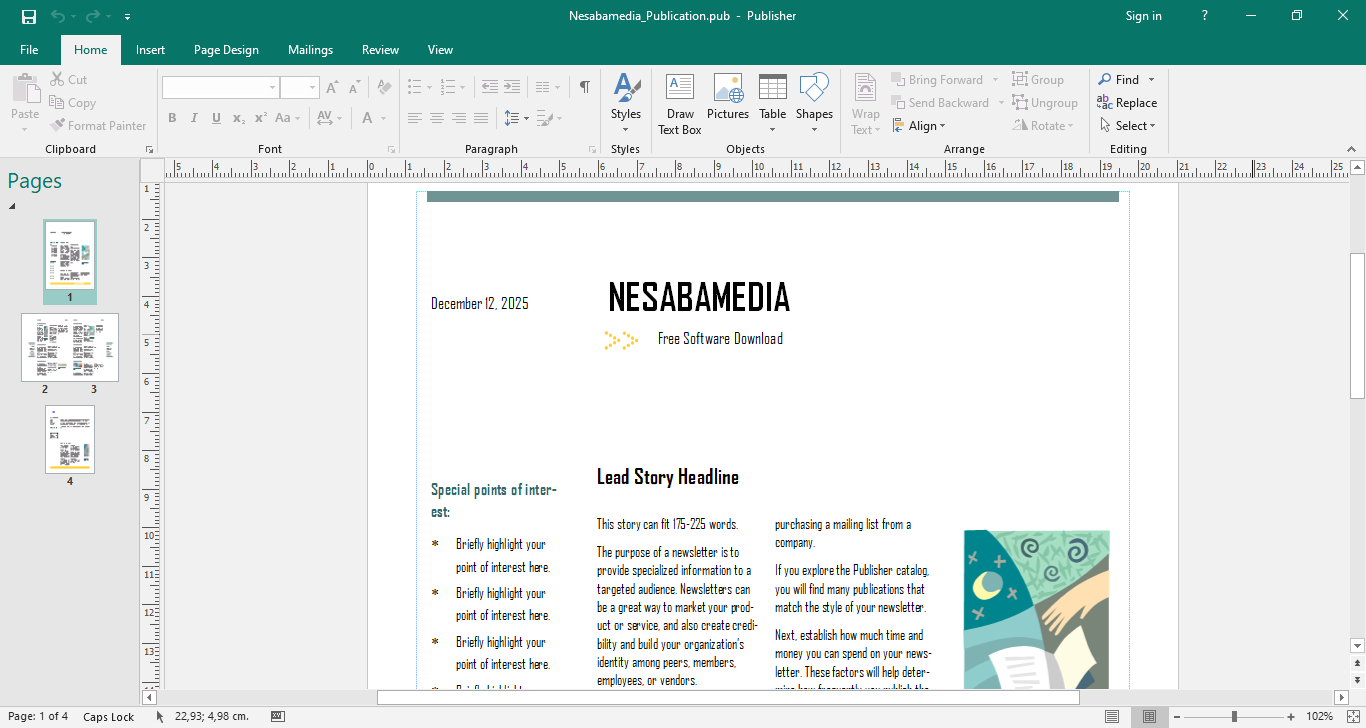Click the Replace tool
Viewport: 1366px width, 728px height.
click(1127, 103)
